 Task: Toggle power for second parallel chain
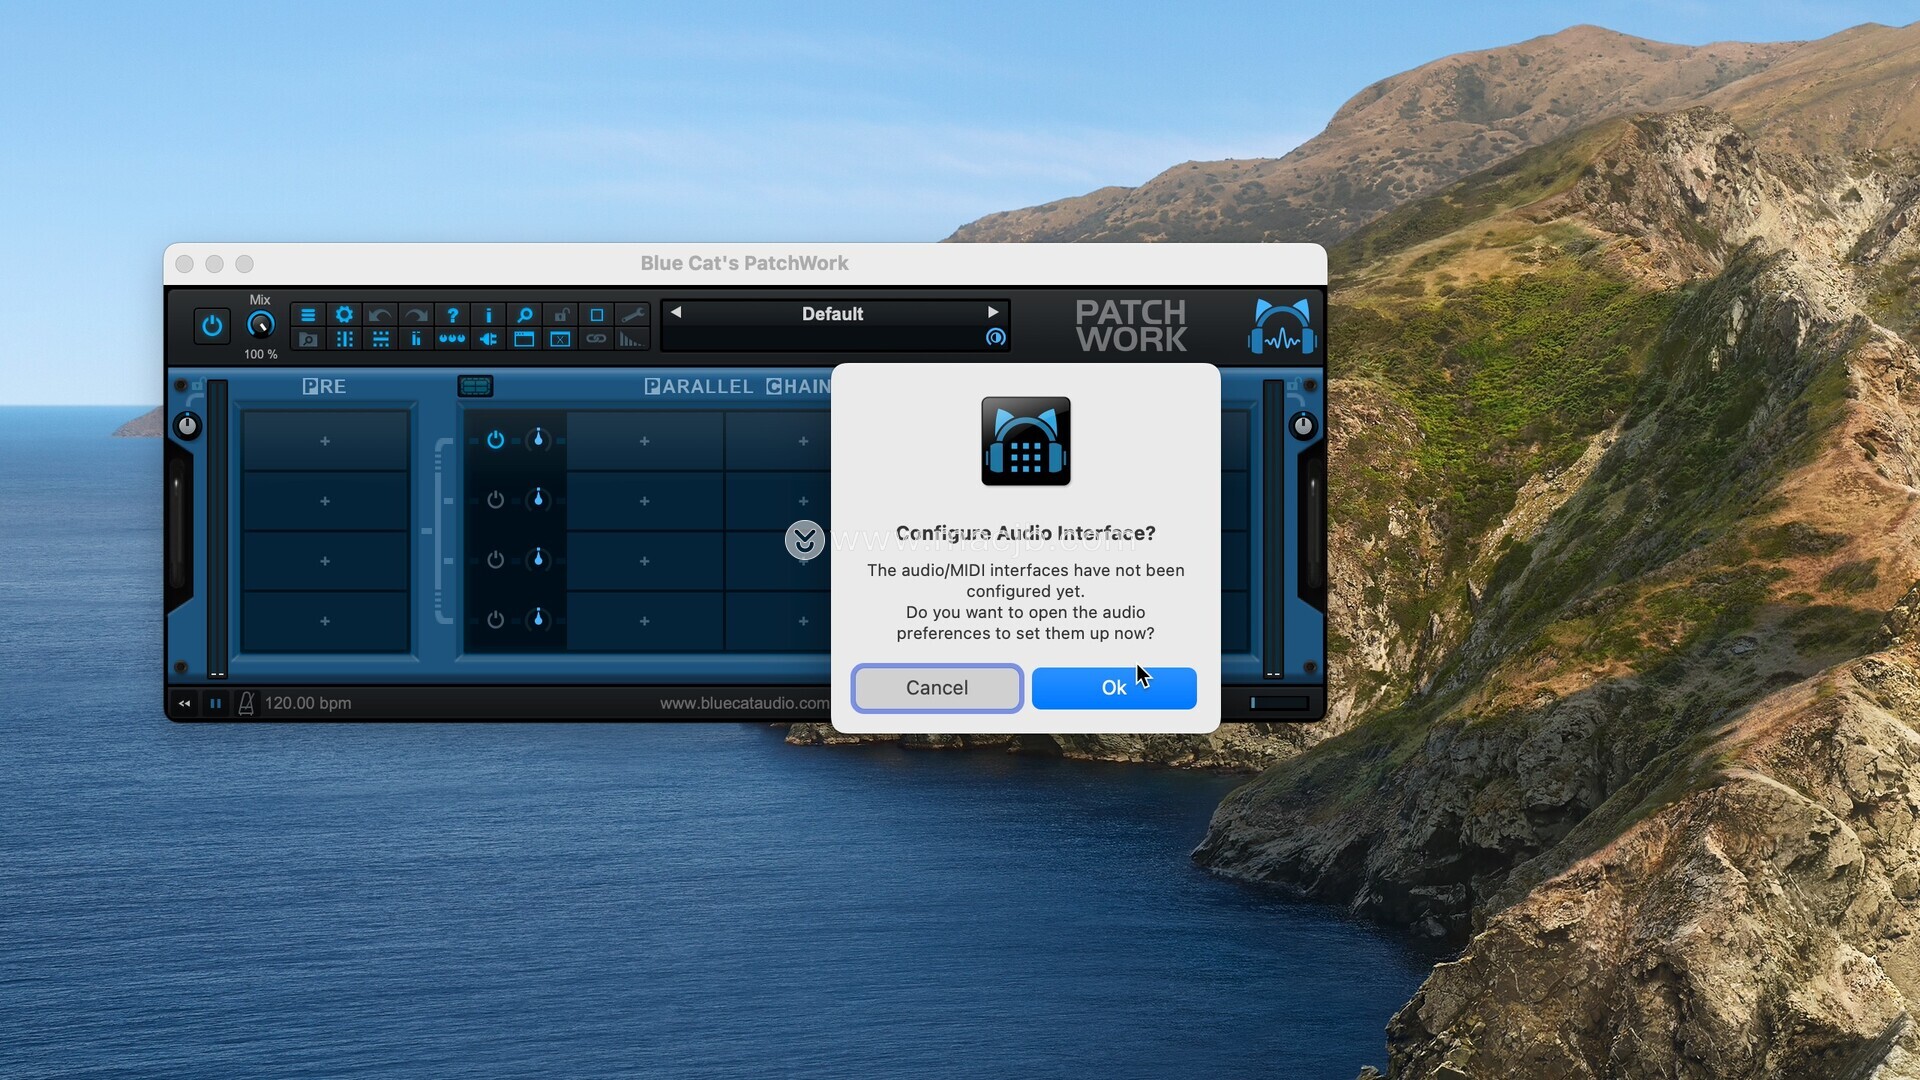(x=495, y=500)
